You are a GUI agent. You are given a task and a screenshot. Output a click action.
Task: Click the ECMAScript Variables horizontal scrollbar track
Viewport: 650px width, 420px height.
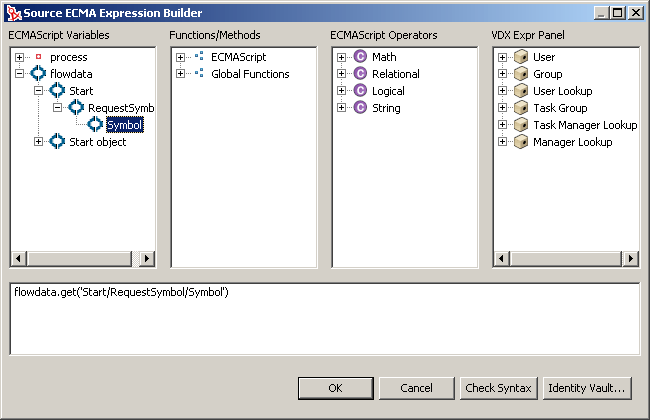[x=135, y=259]
